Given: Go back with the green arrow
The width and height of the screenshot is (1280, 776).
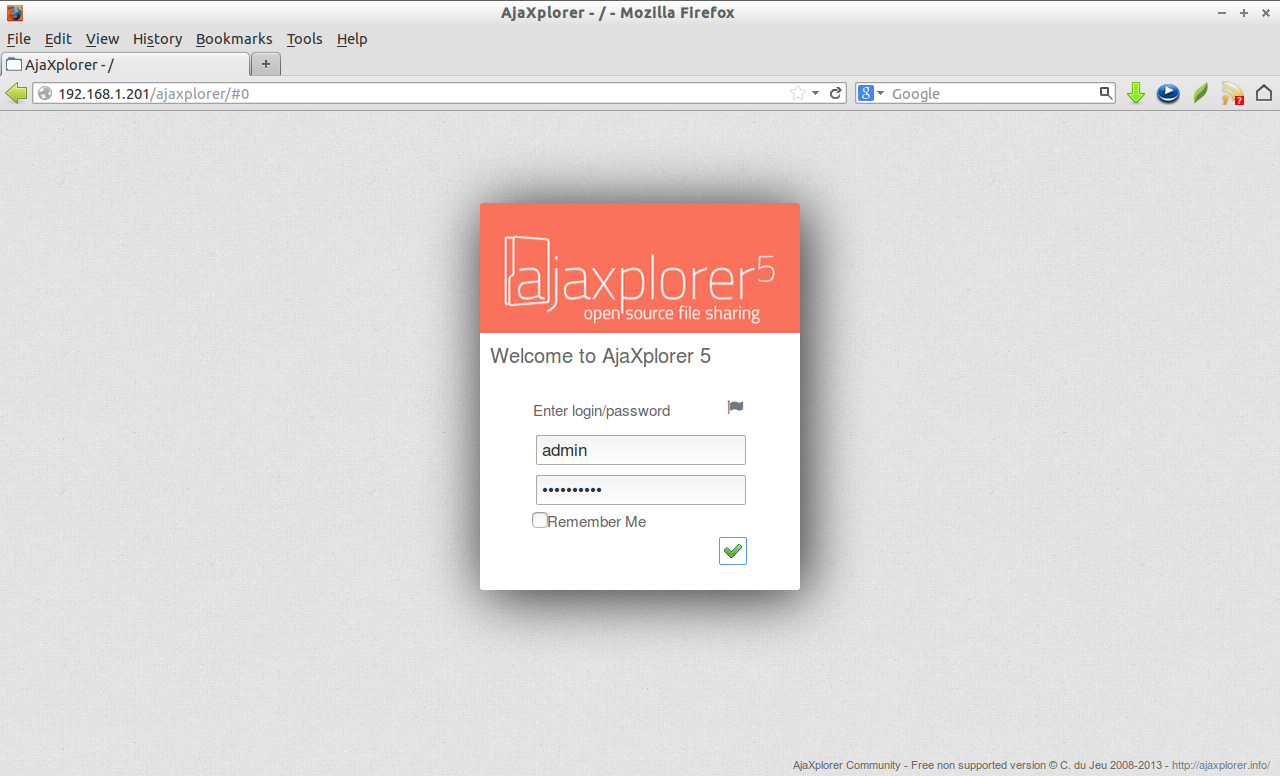Looking at the screenshot, I should [16, 93].
